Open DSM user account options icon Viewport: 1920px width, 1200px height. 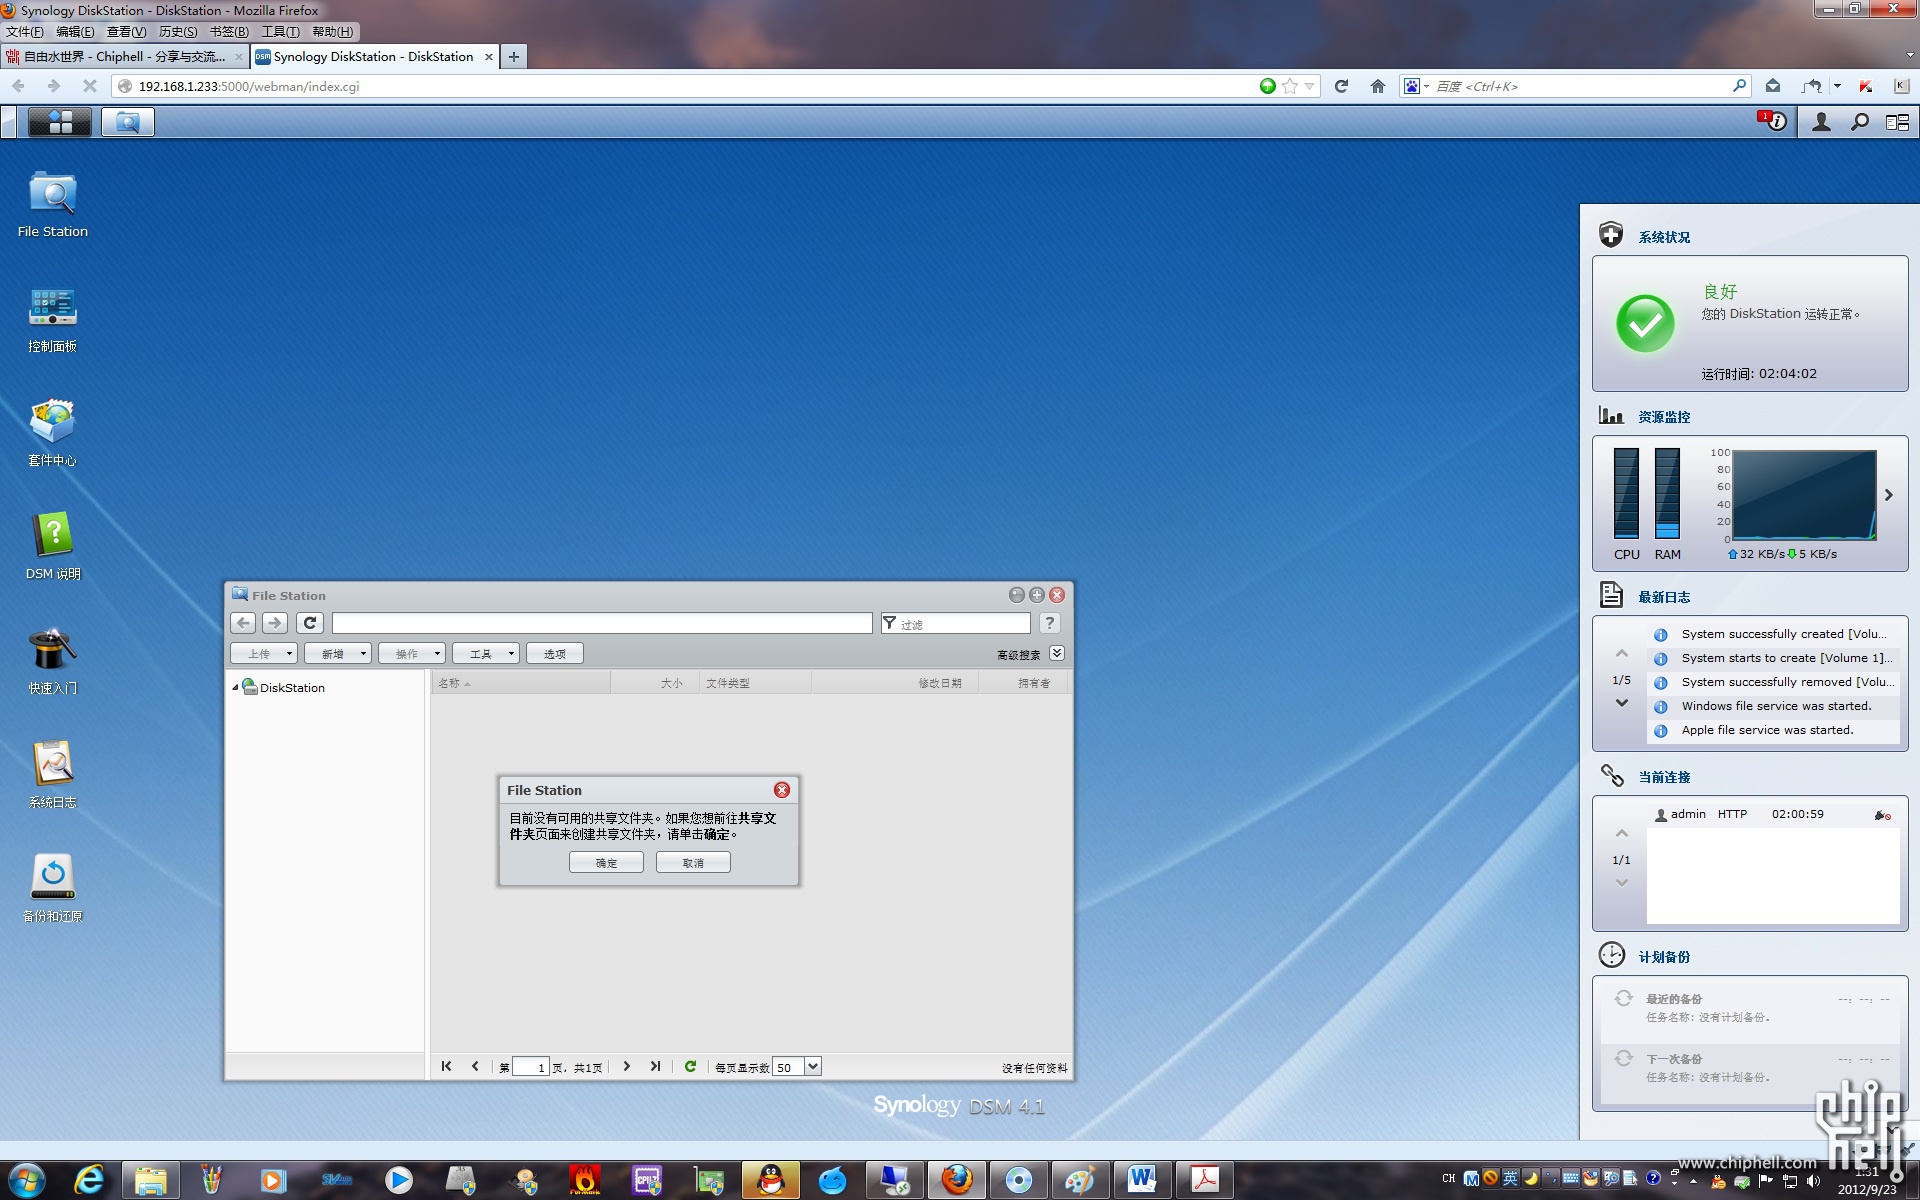click(1821, 122)
